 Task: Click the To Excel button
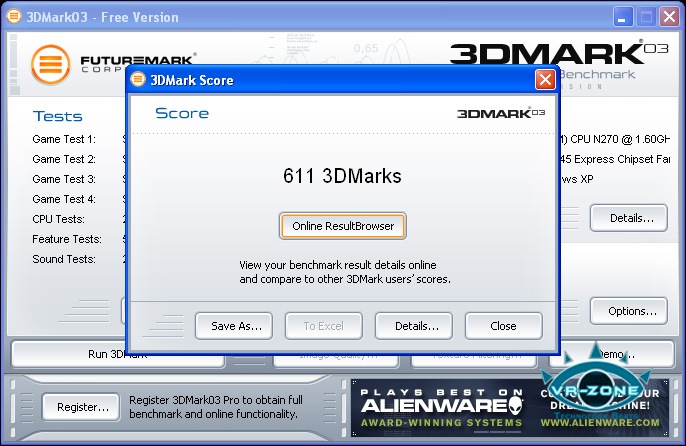[323, 326]
